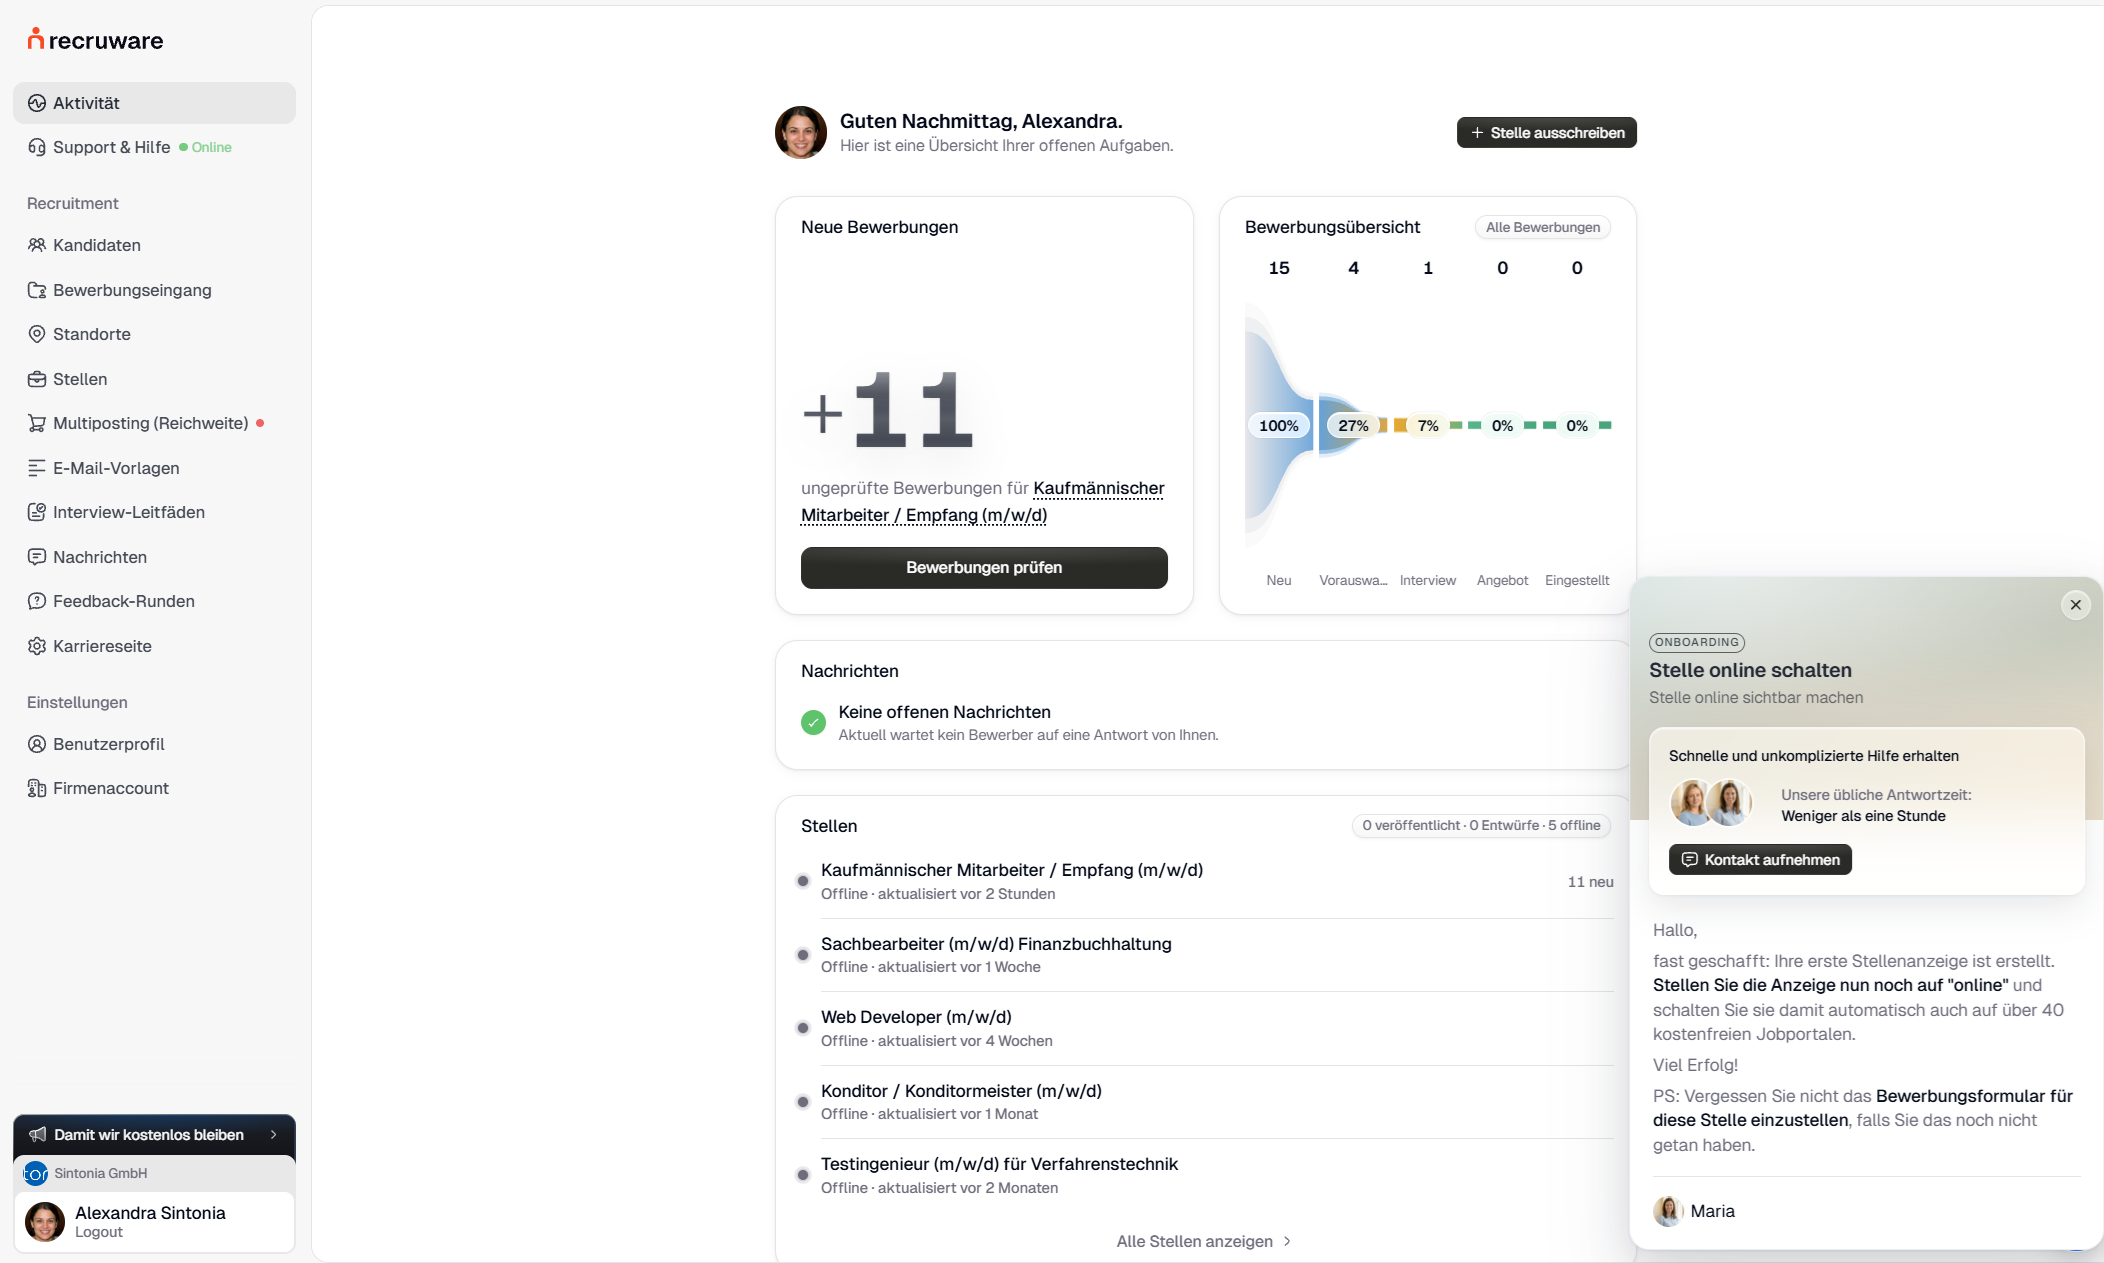This screenshot has width=2104, height=1263.
Task: Open Benutzerprofil via its user icon
Action: pos(37,744)
